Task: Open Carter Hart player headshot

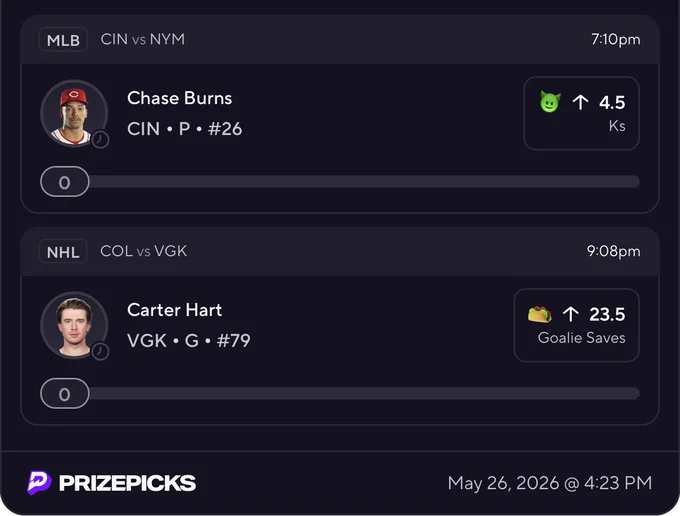Action: pos(74,325)
